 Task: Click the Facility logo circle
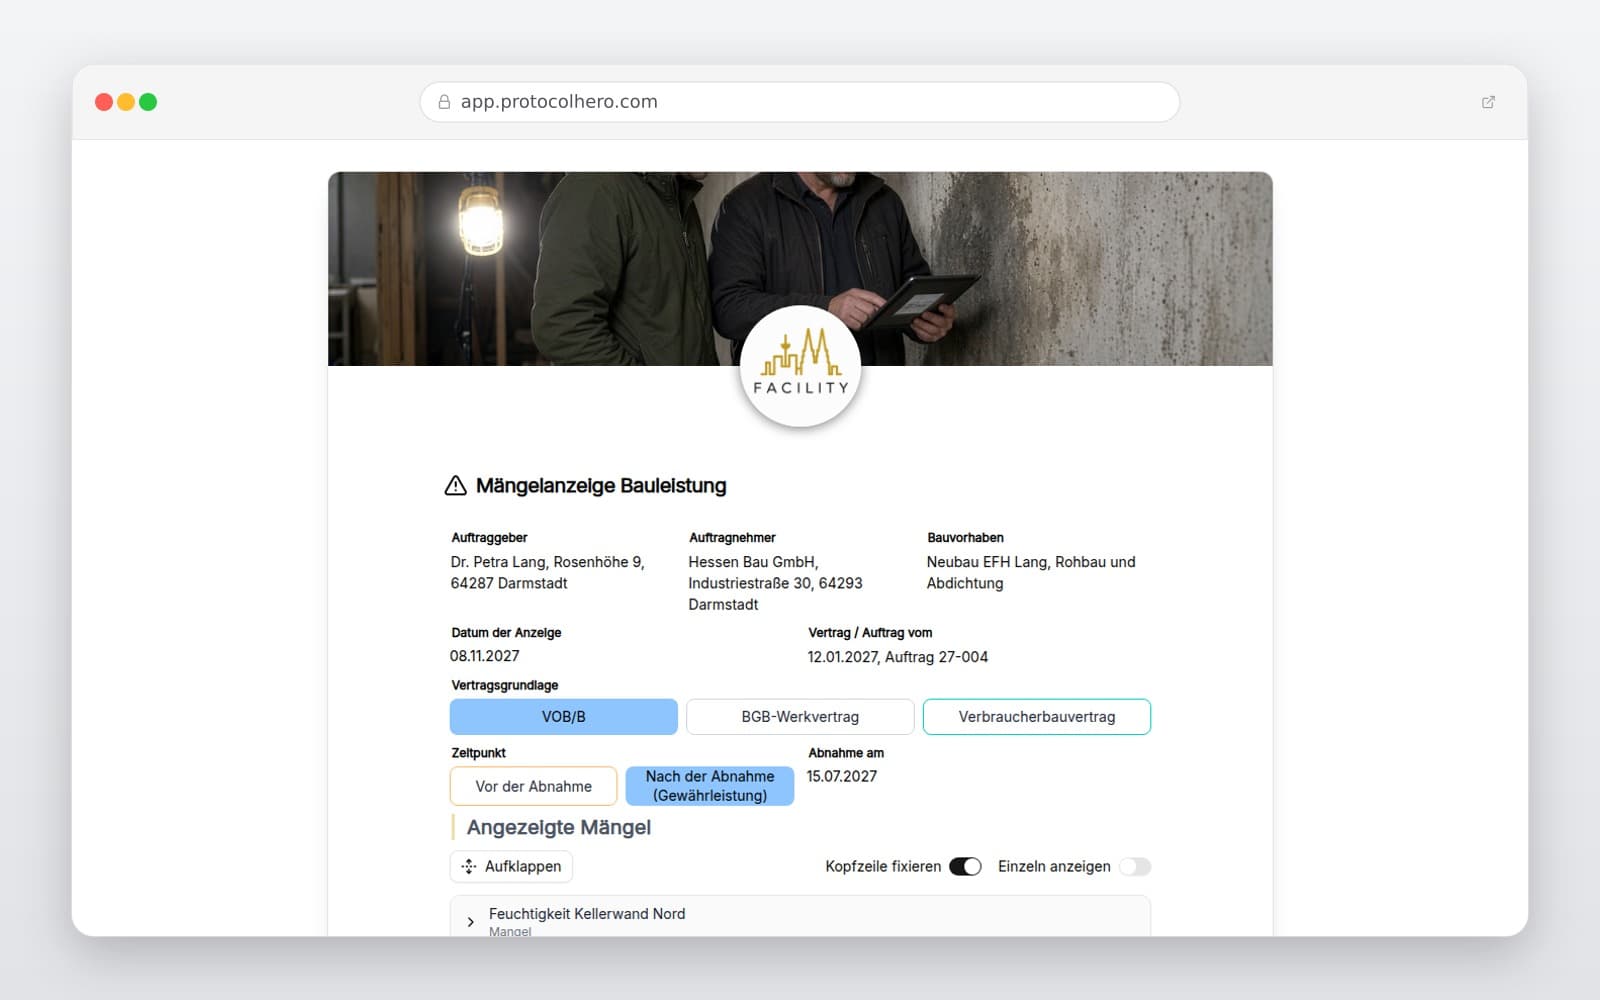[x=800, y=366]
